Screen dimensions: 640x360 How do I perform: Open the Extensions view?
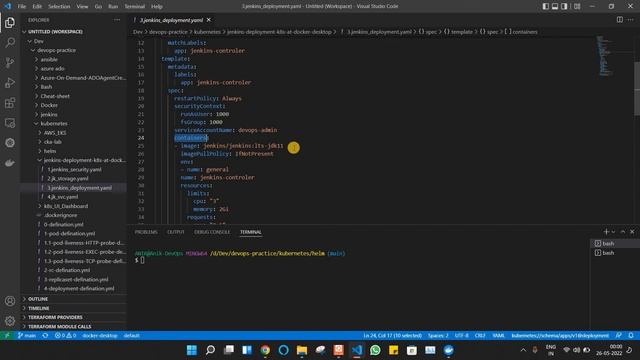[10, 102]
